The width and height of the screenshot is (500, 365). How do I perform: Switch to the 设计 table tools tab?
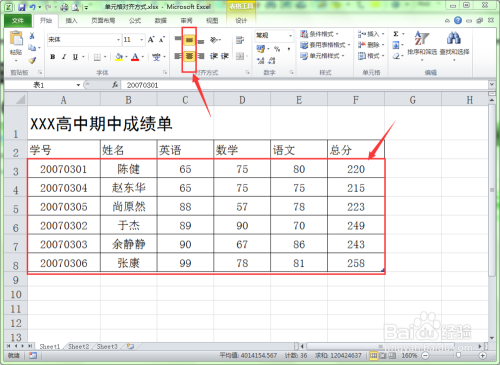(x=241, y=21)
